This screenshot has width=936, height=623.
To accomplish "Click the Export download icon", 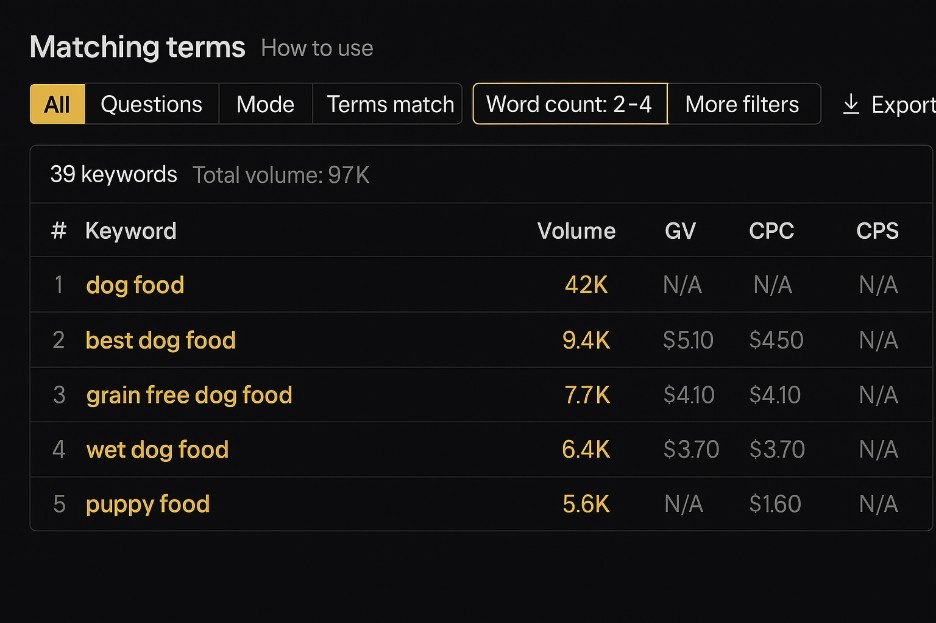I will [851, 104].
